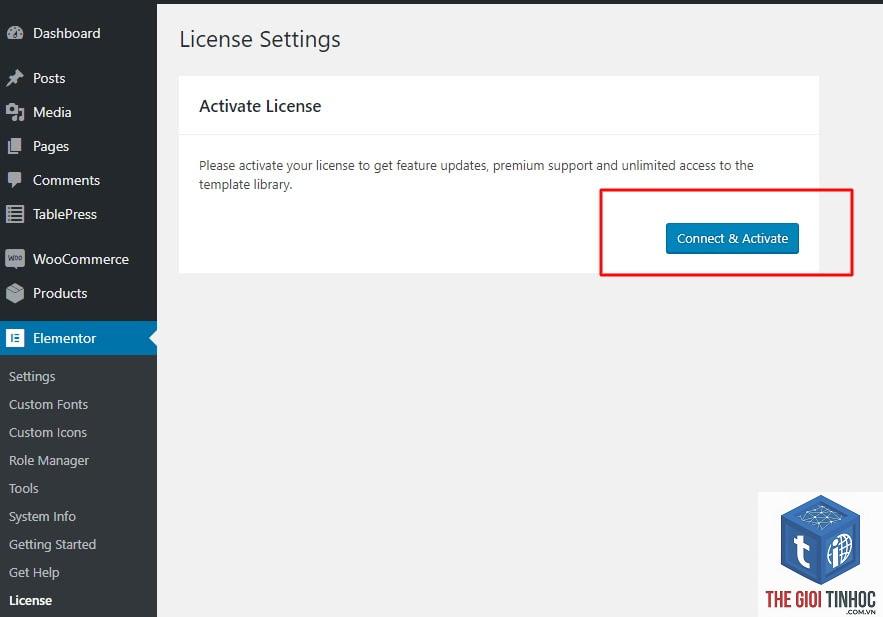Click the Comments speech bubble icon
The image size is (883, 617).
click(15, 180)
